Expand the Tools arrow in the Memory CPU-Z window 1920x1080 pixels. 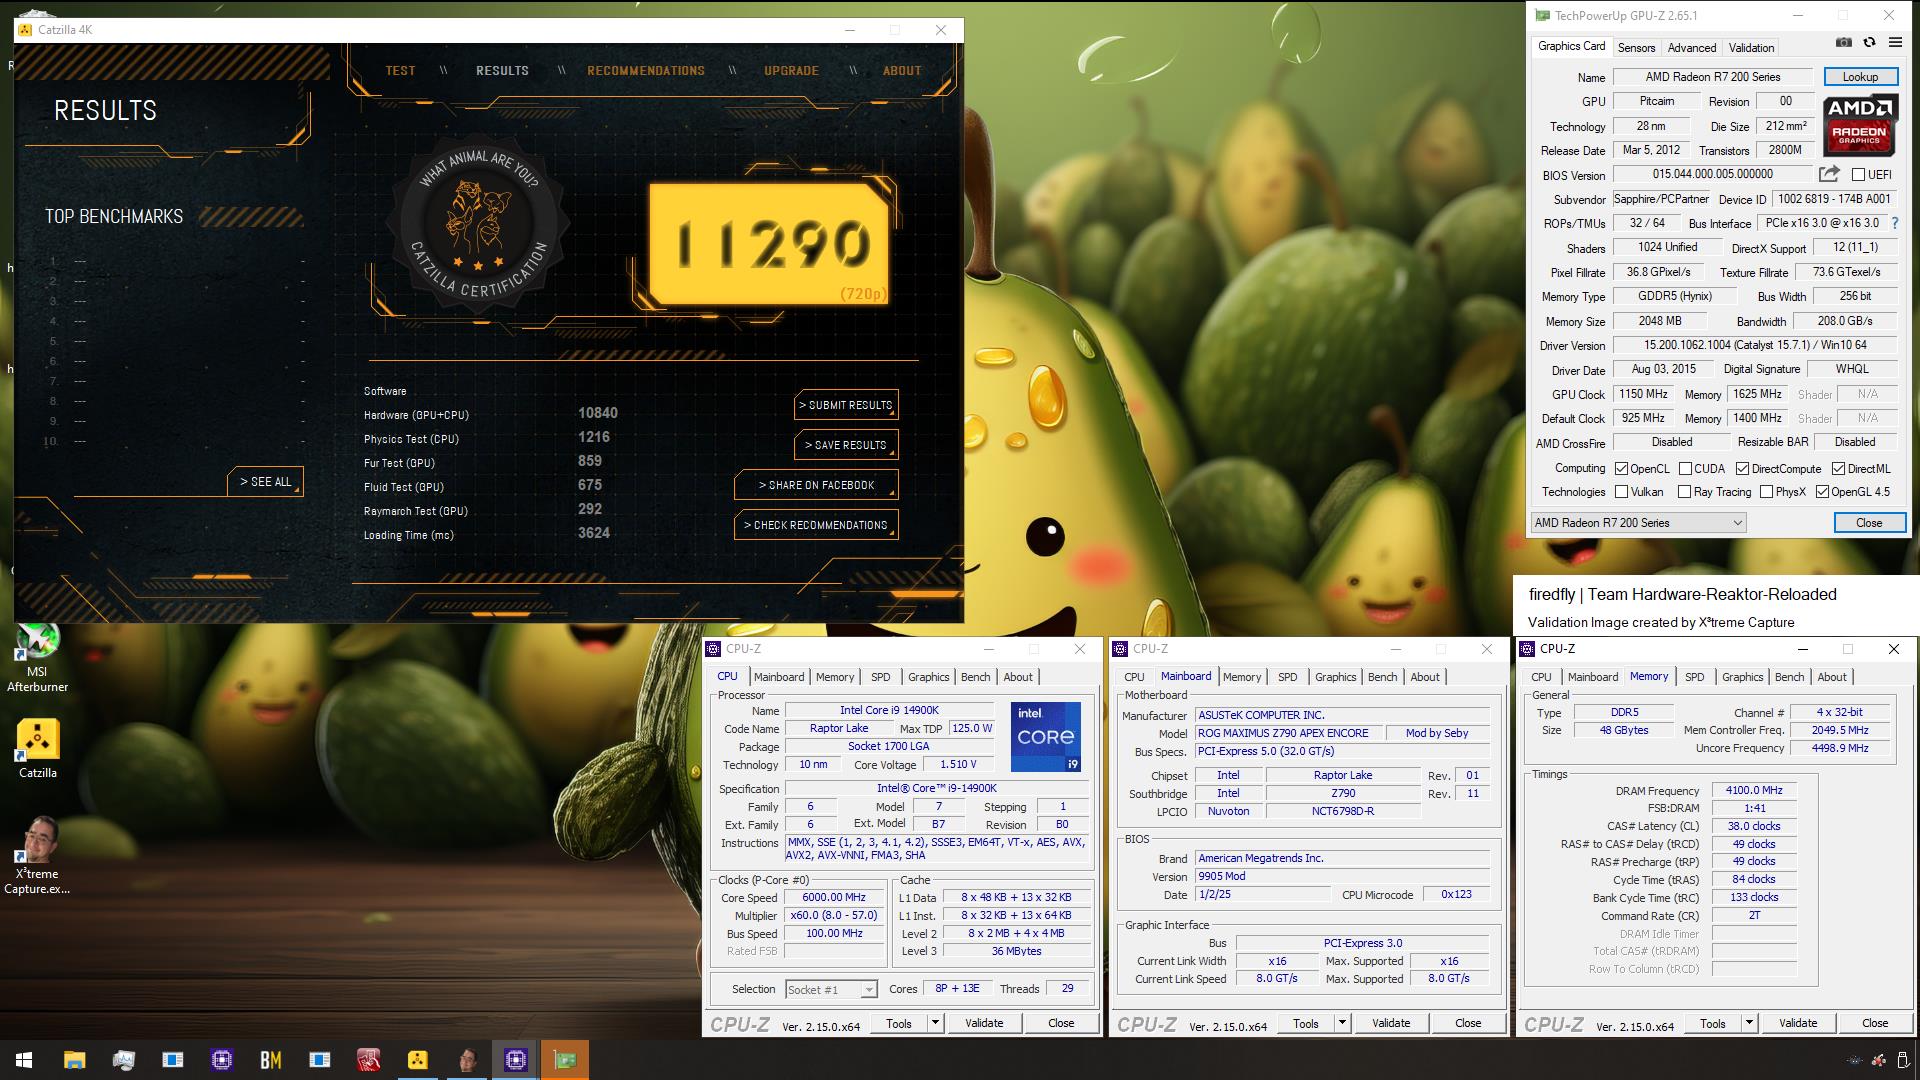point(1749,1023)
